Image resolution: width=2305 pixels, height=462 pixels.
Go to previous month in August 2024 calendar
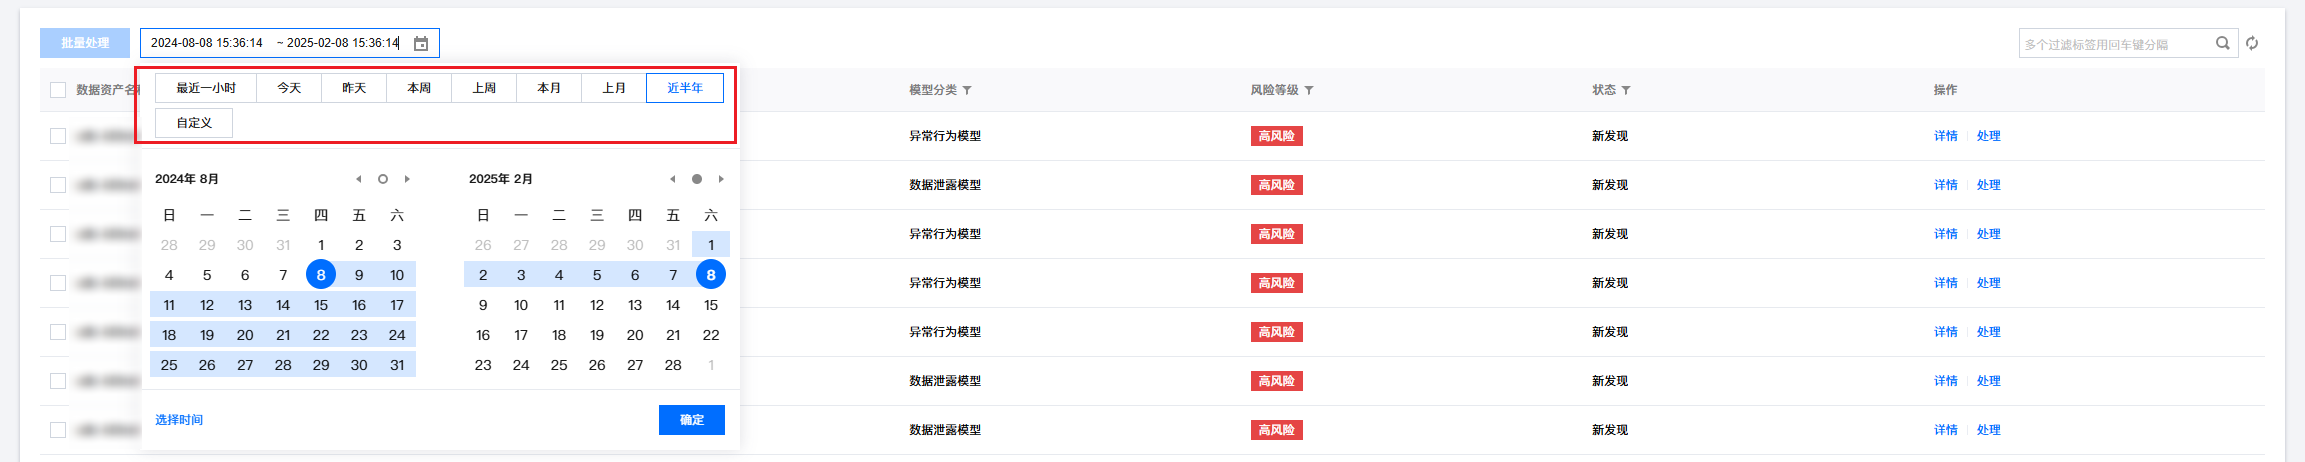358,179
